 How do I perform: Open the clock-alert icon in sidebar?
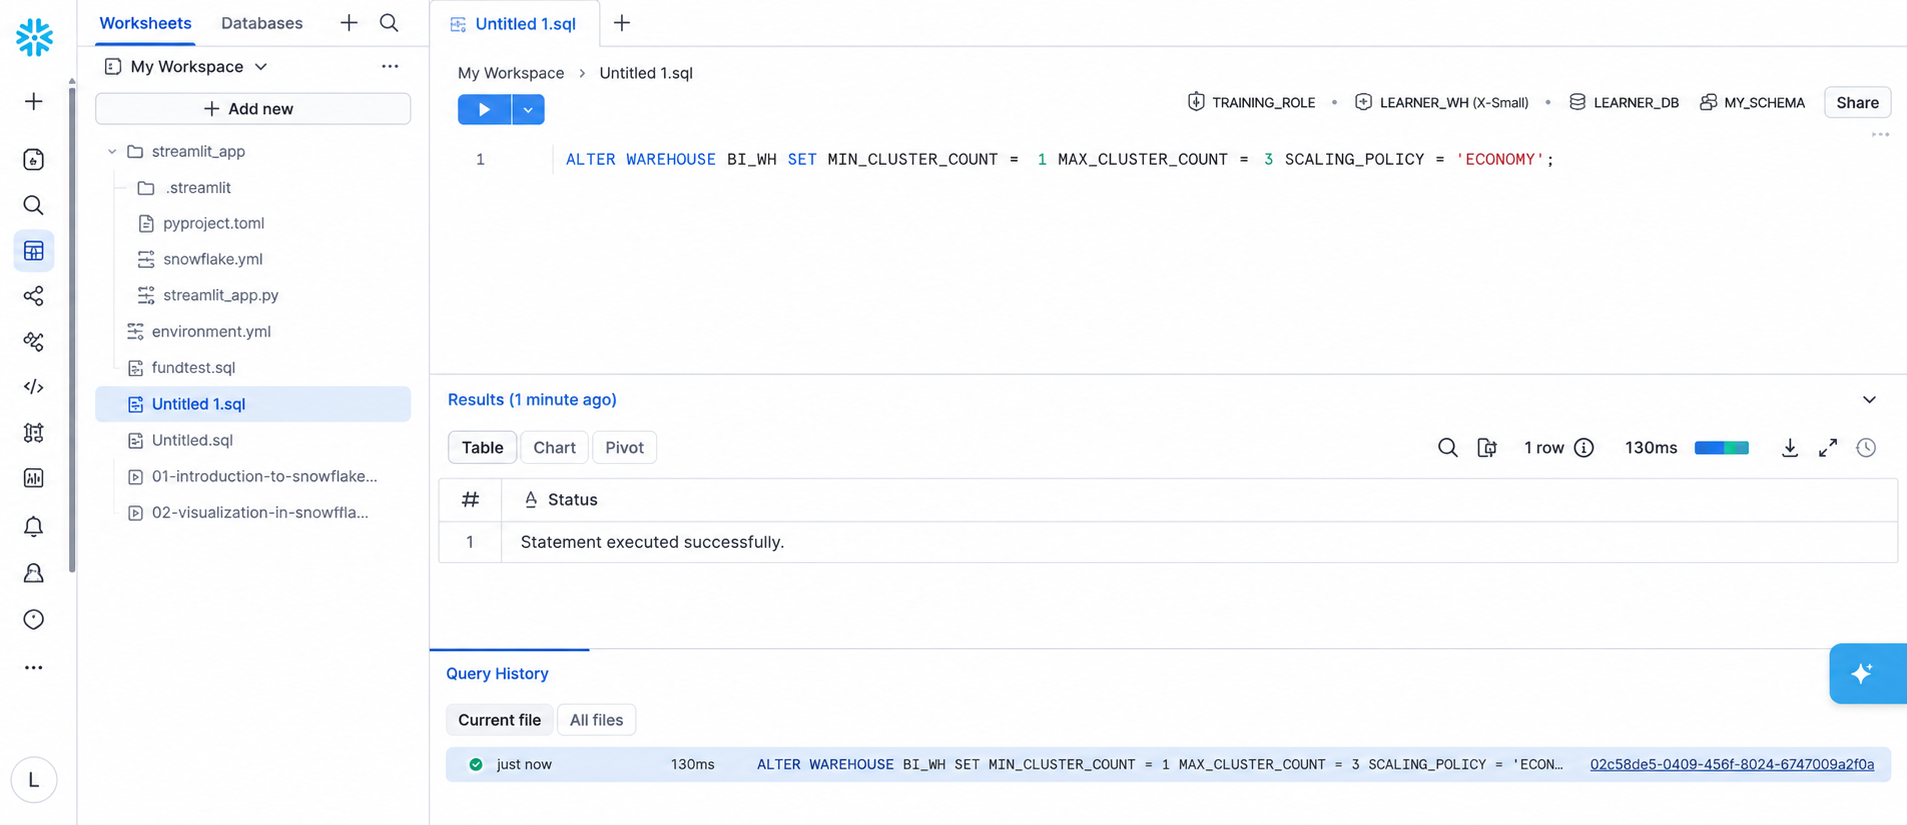34,619
